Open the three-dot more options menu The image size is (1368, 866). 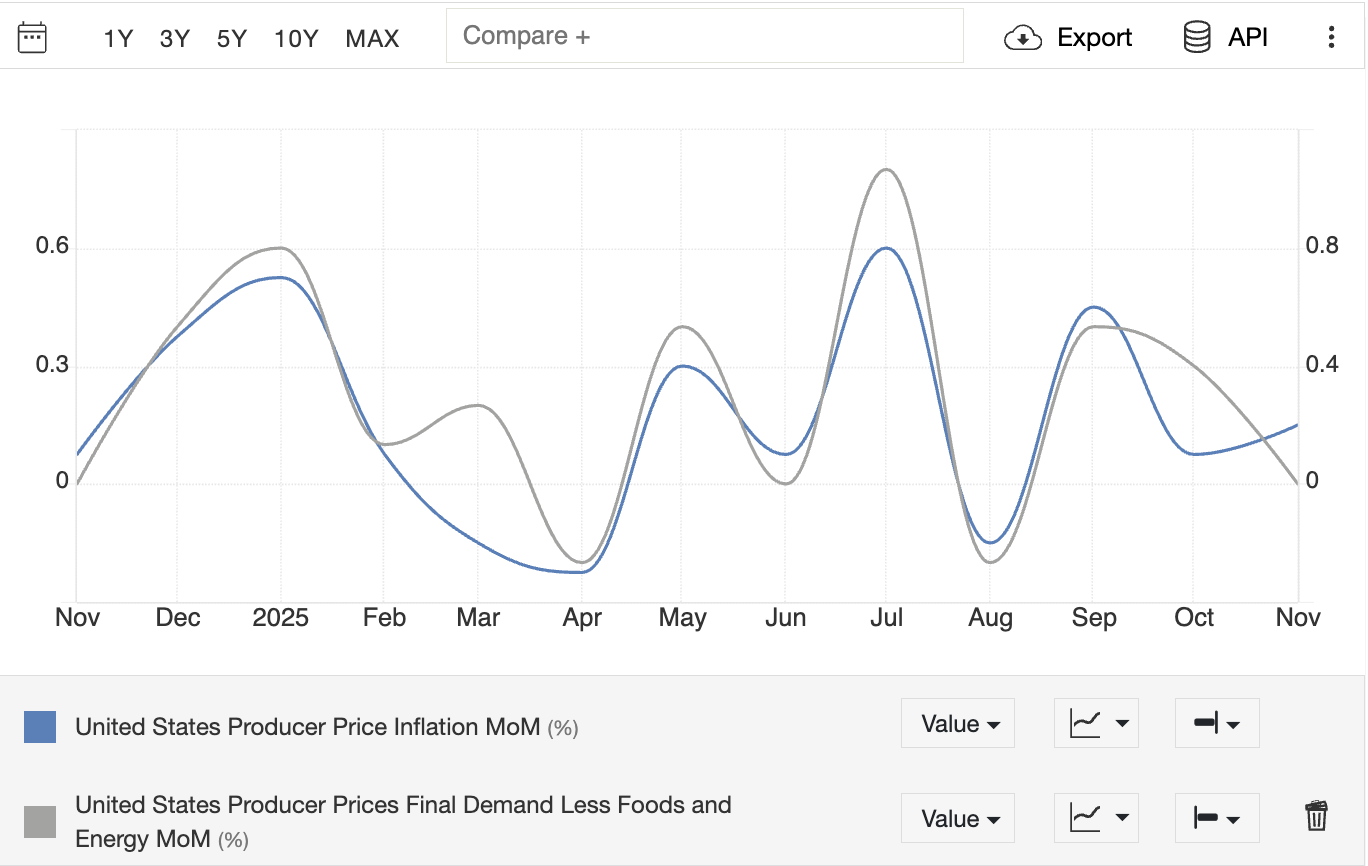[1330, 38]
